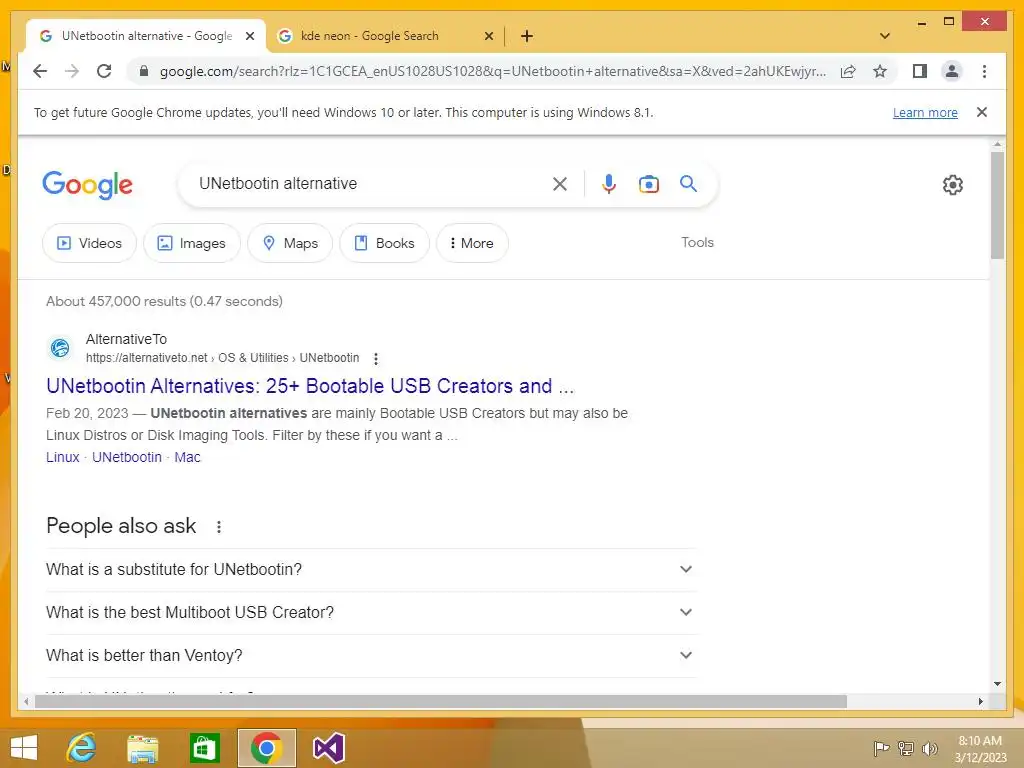Click the forward navigation arrow

point(72,71)
